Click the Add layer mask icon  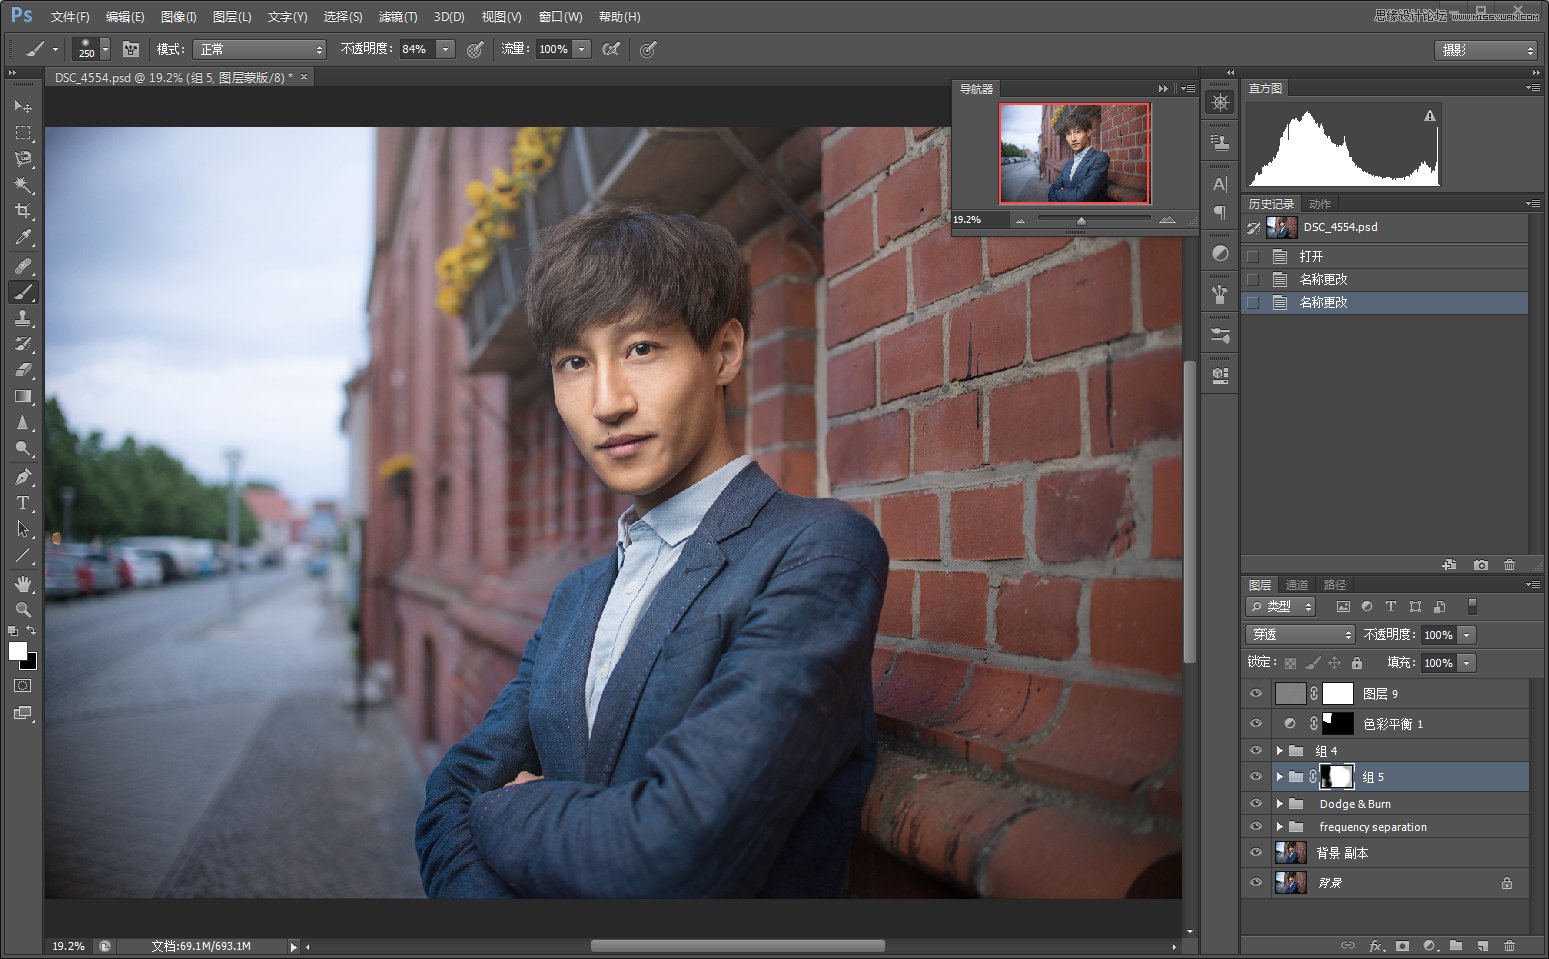[1404, 945]
